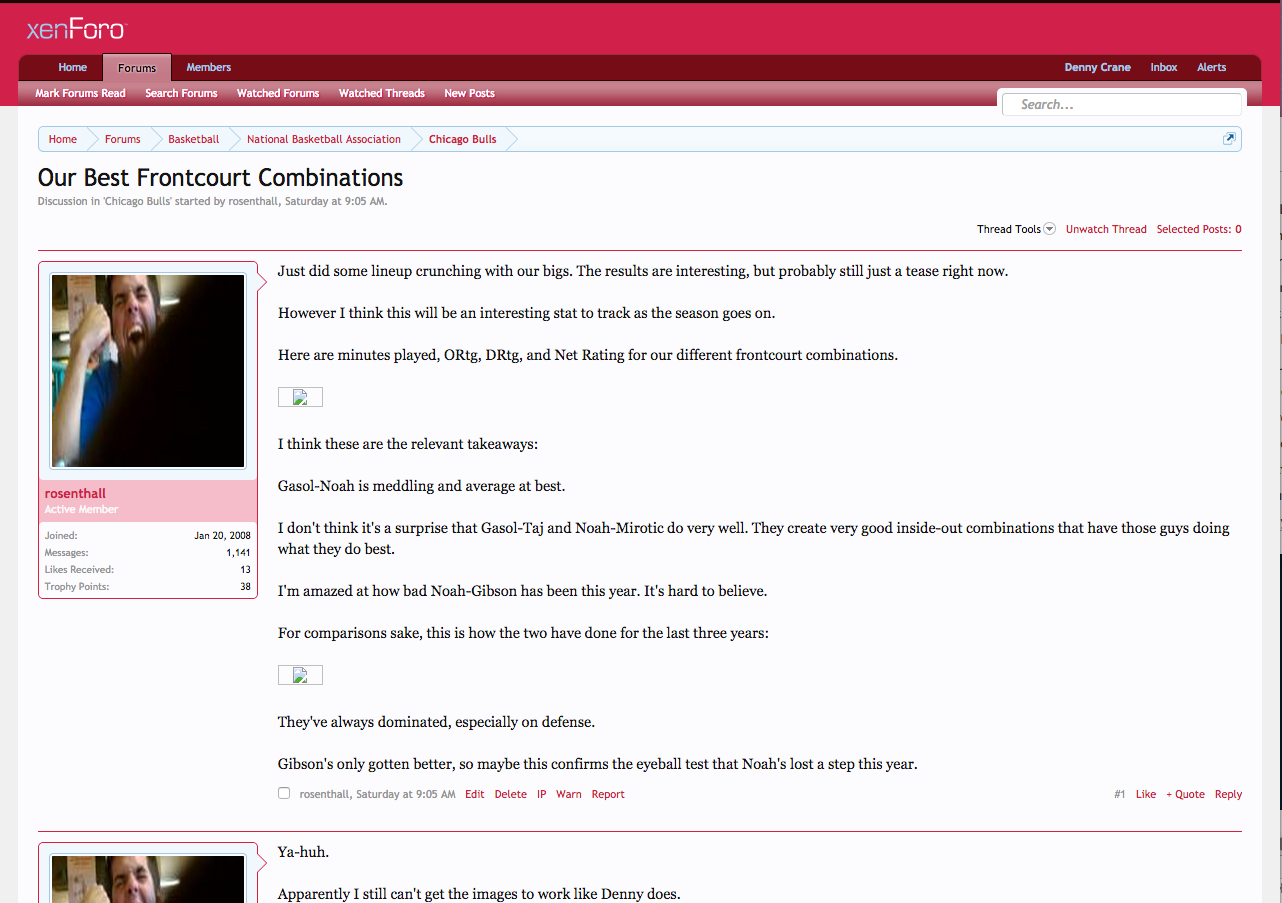Click + Quote on first post

coord(1185,794)
